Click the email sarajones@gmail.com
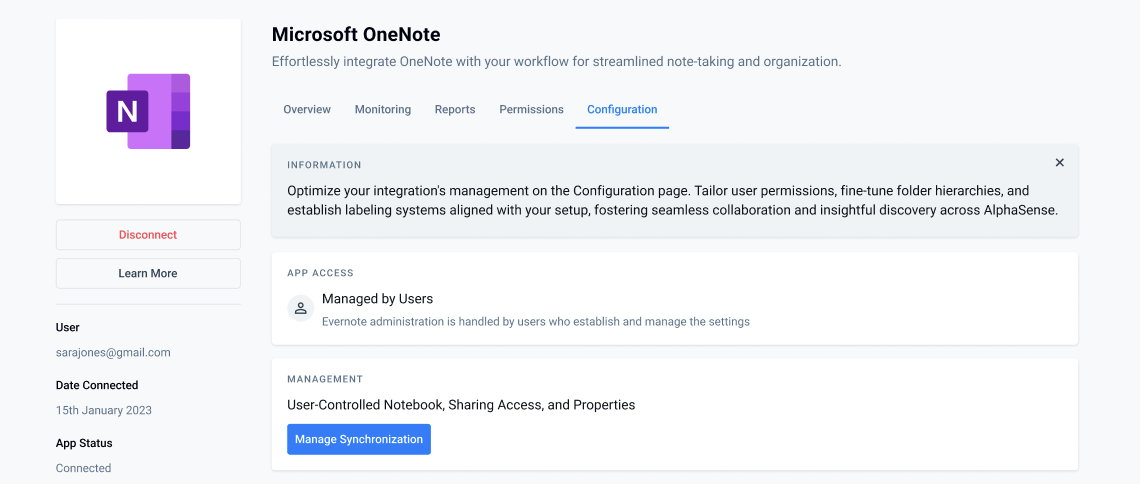 point(113,352)
